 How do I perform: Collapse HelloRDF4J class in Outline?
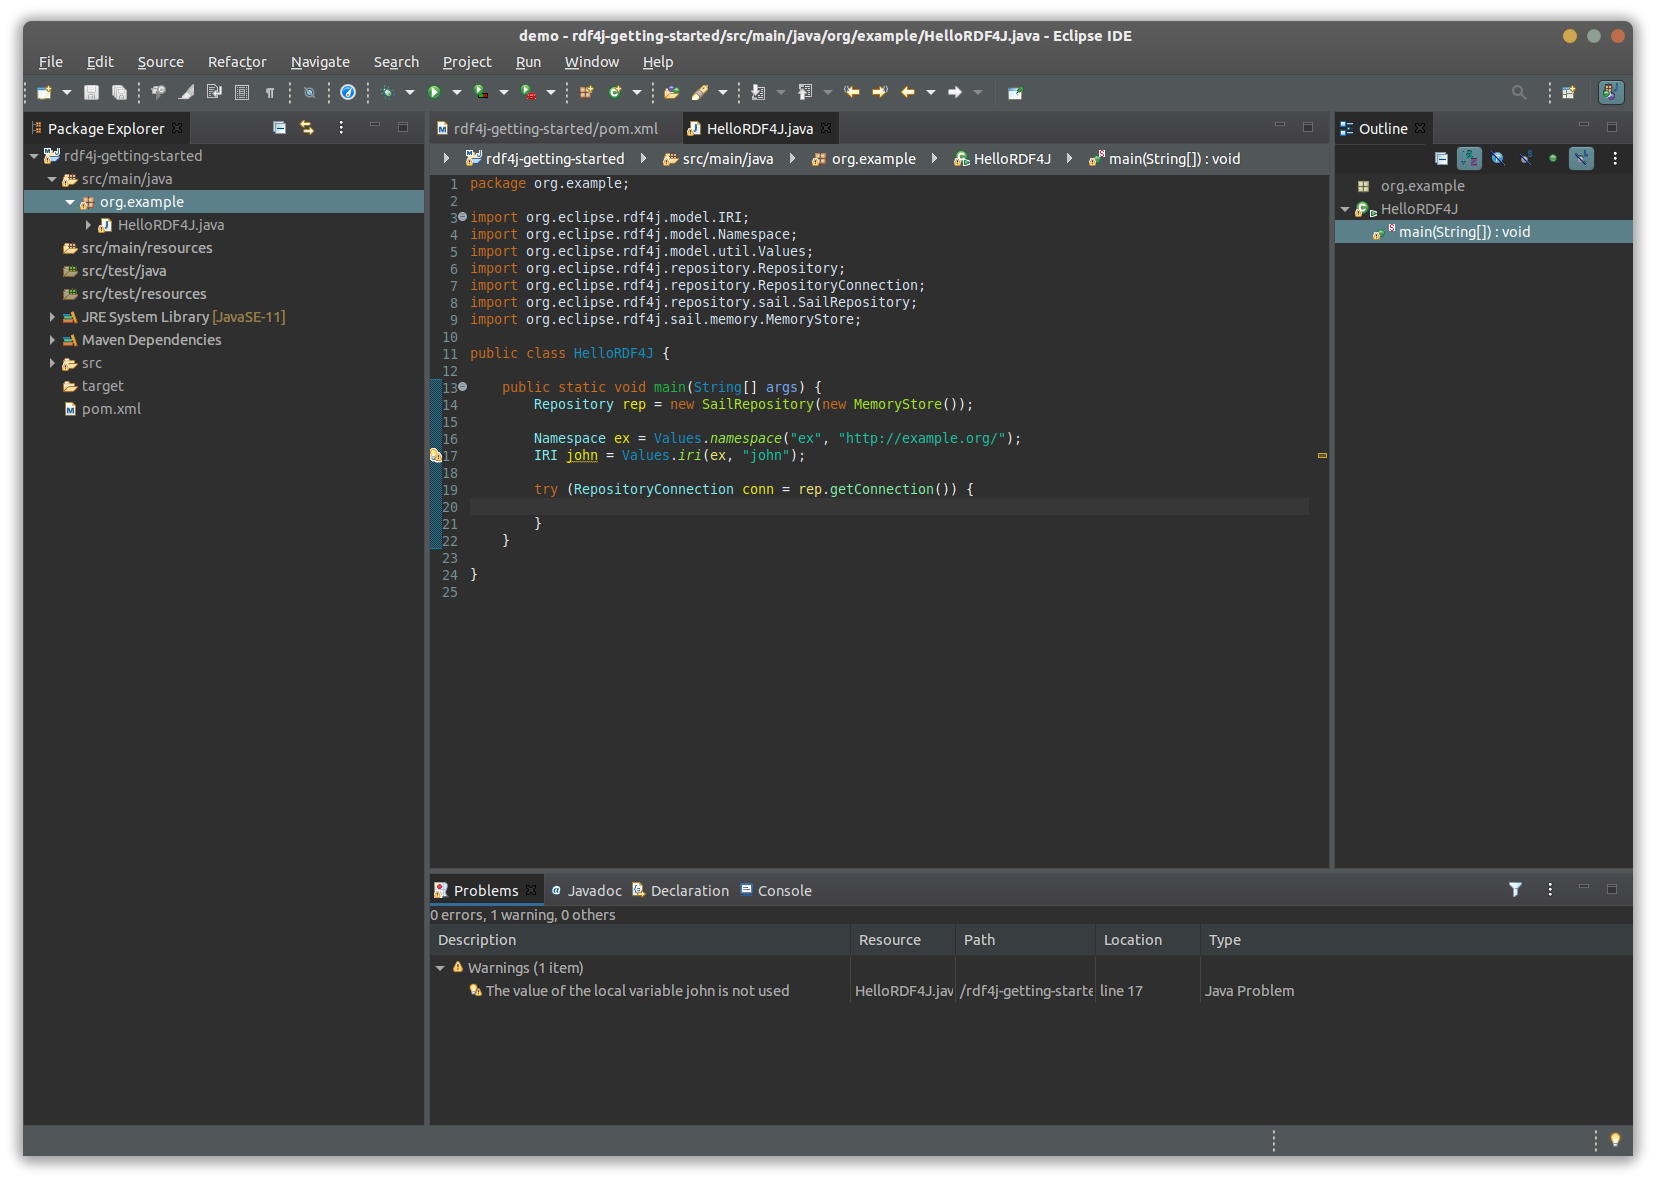tap(1345, 209)
